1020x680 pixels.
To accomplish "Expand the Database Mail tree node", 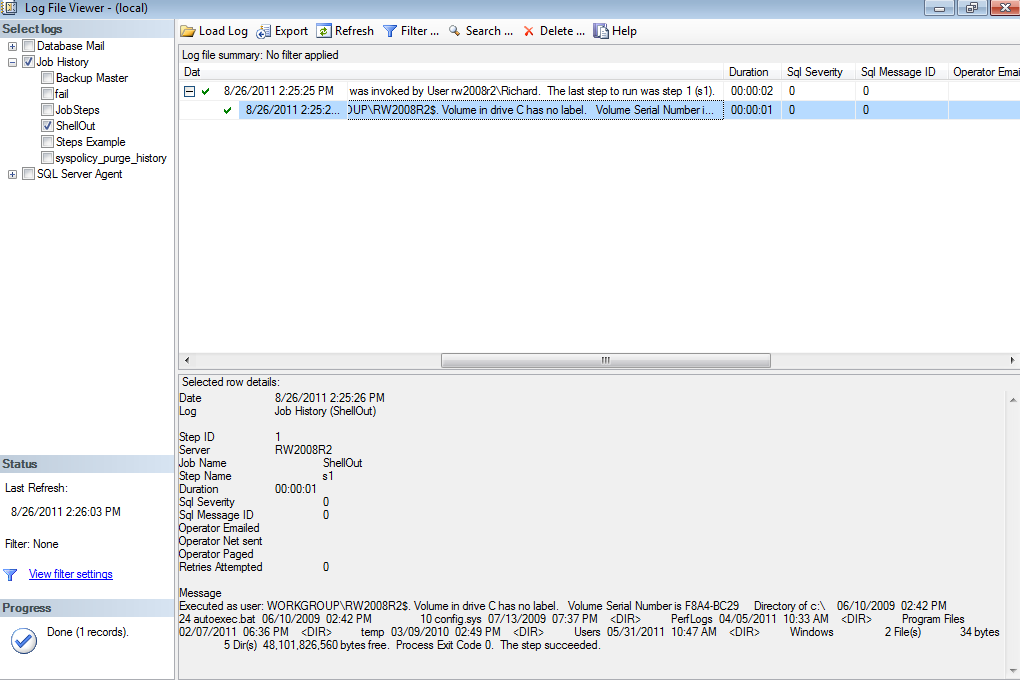I will click(x=12, y=46).
